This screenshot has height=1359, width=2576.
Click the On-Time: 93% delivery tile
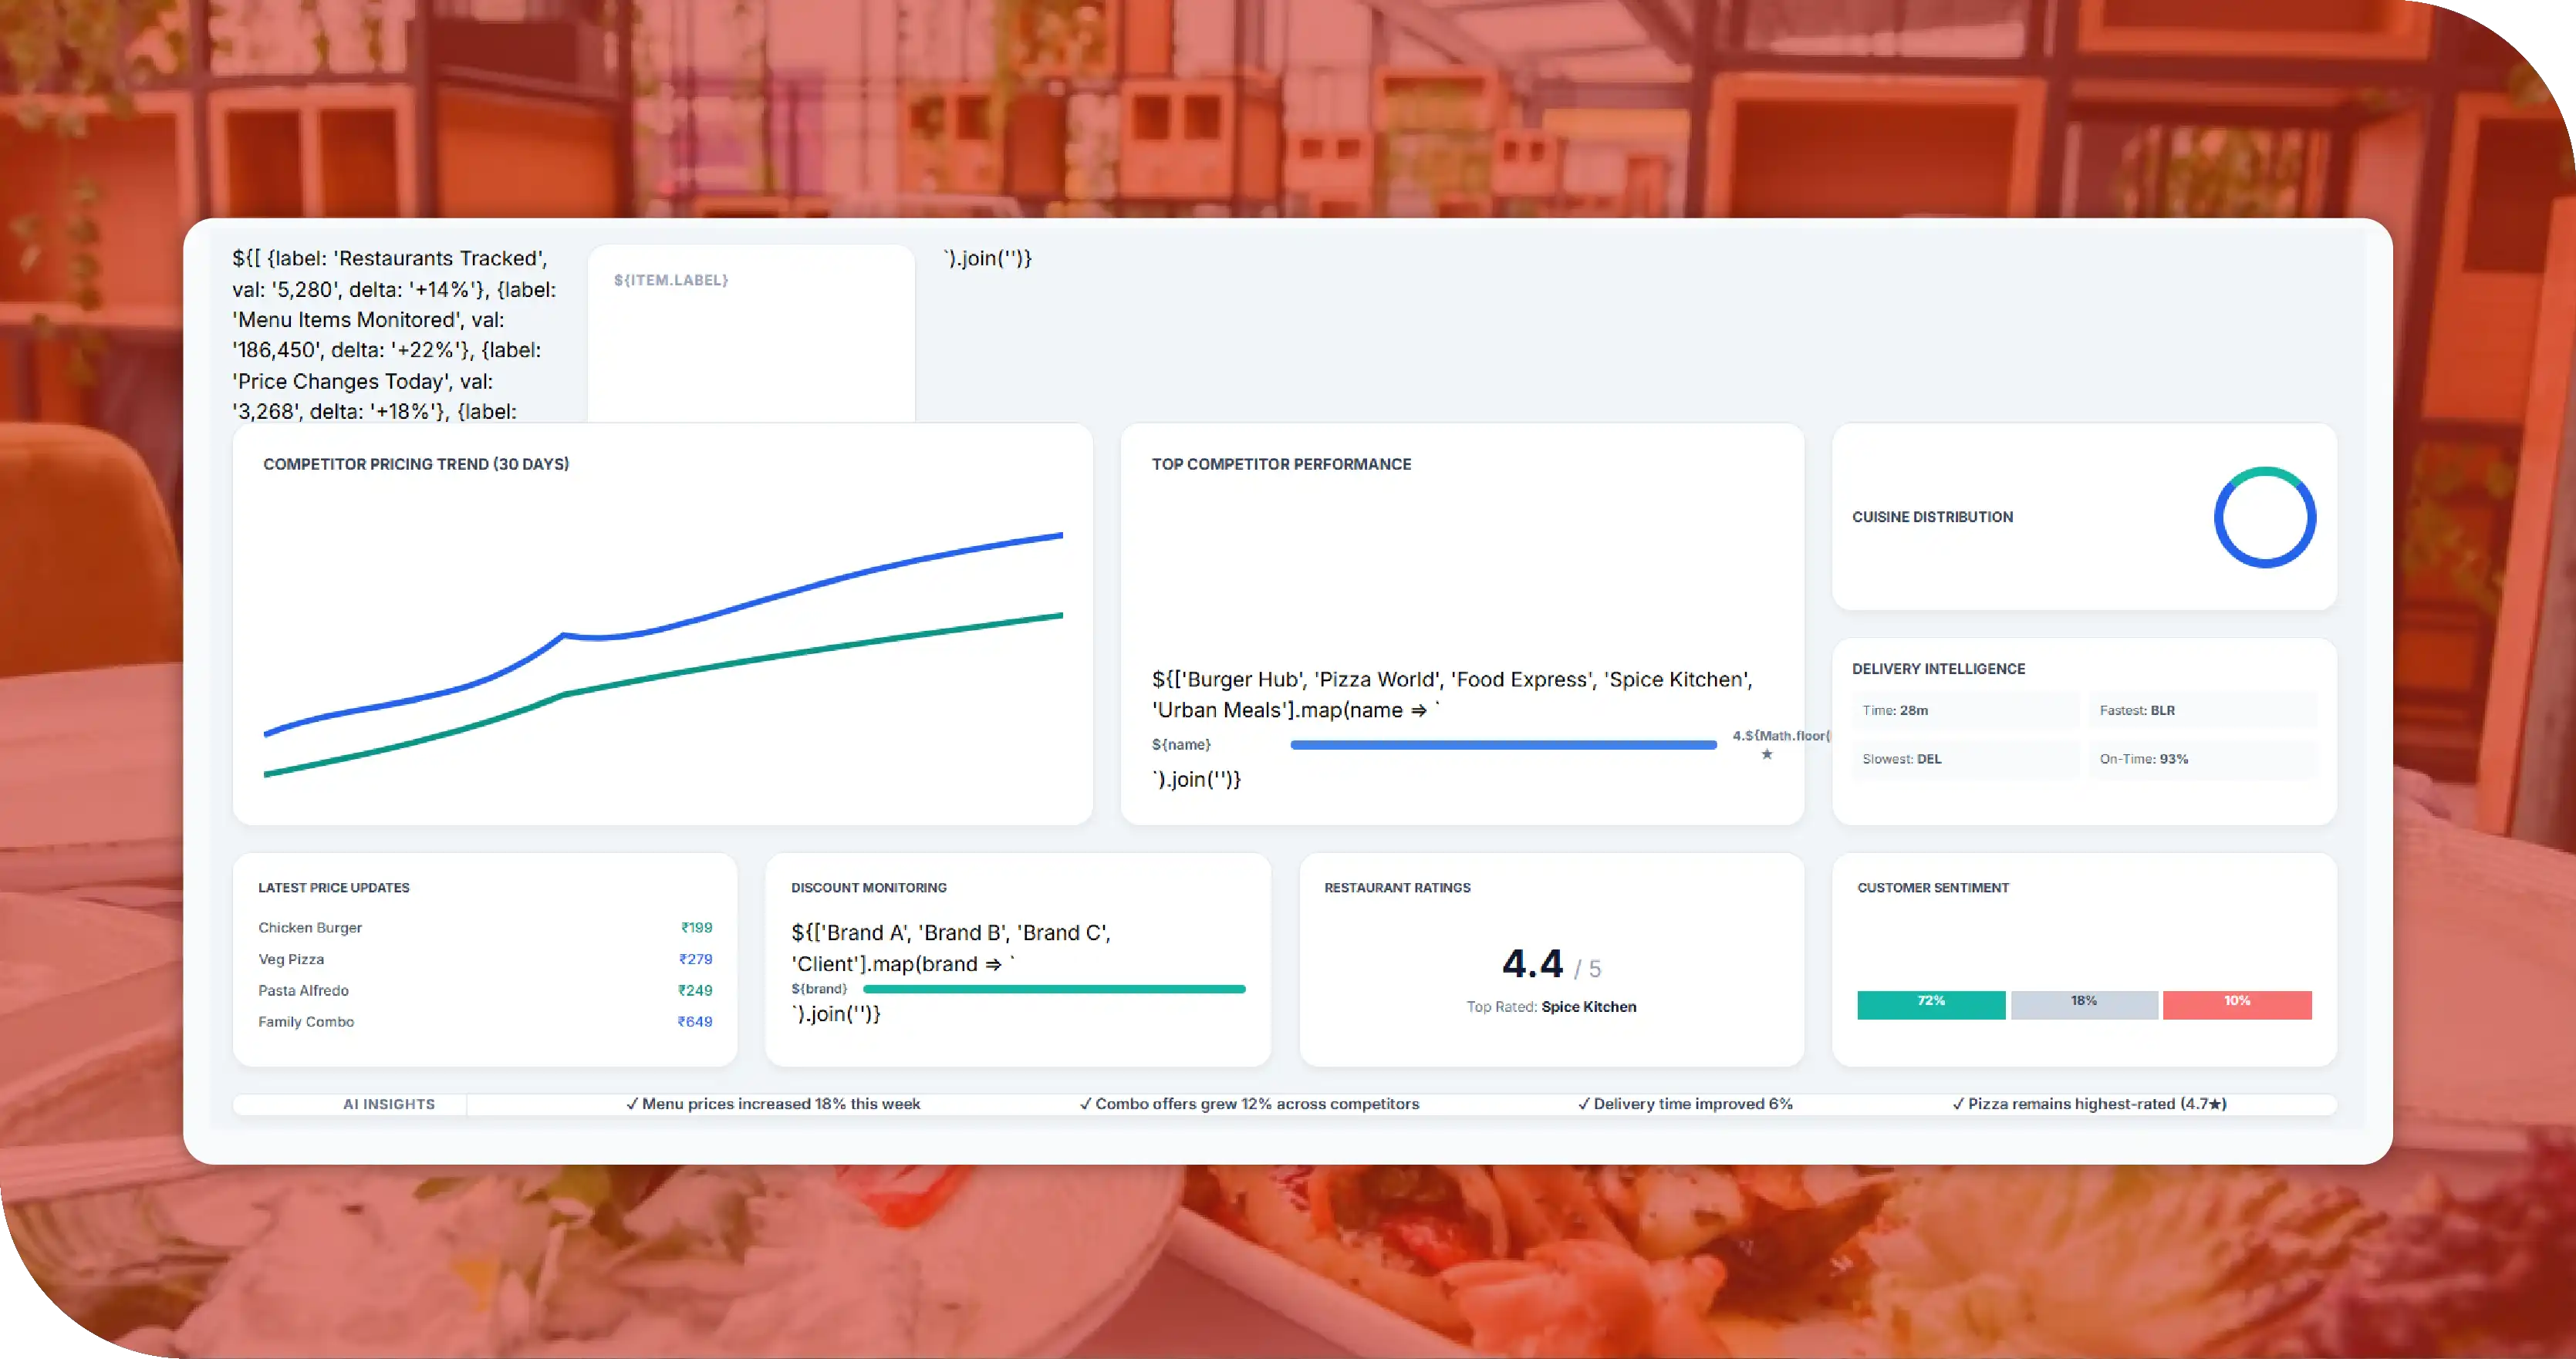pyautogui.click(x=2202, y=759)
